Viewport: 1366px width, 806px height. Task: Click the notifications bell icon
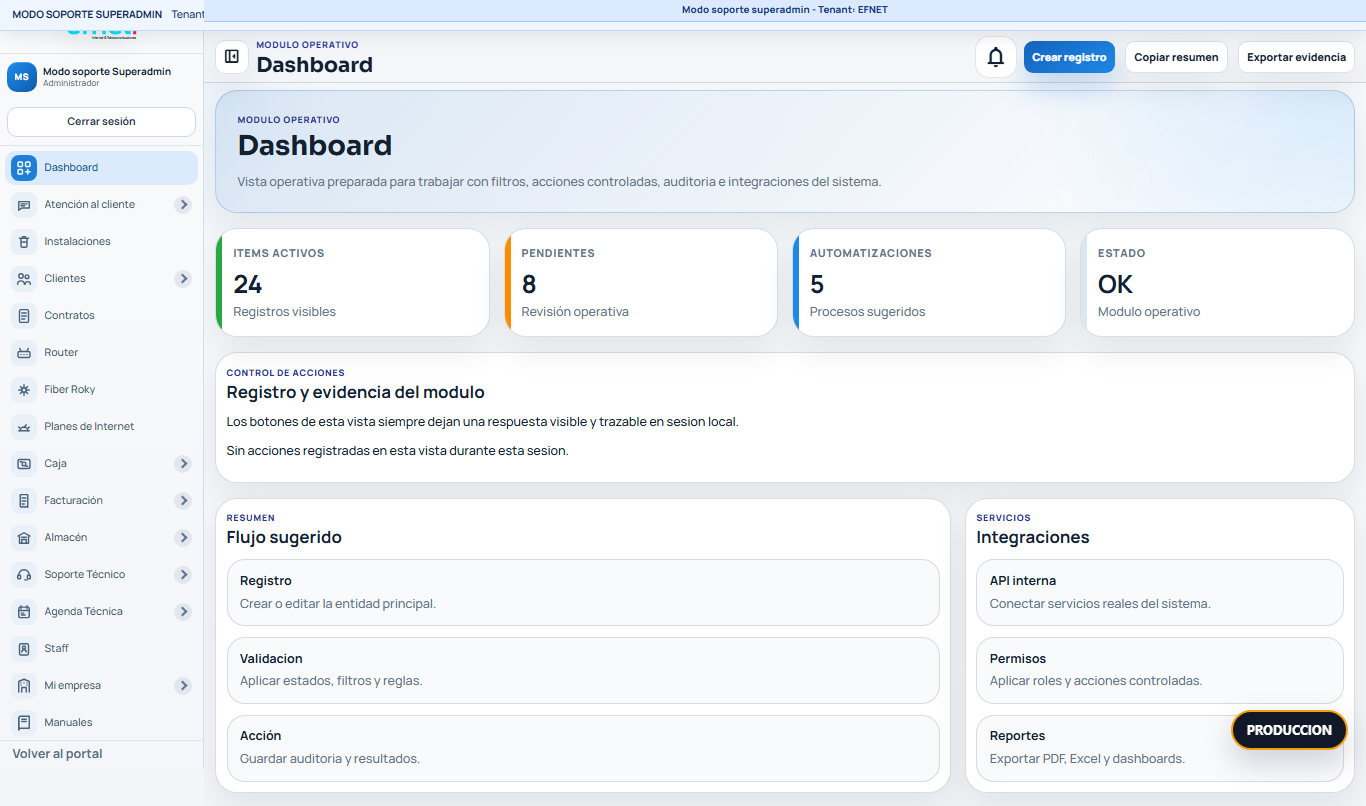pyautogui.click(x=996, y=57)
